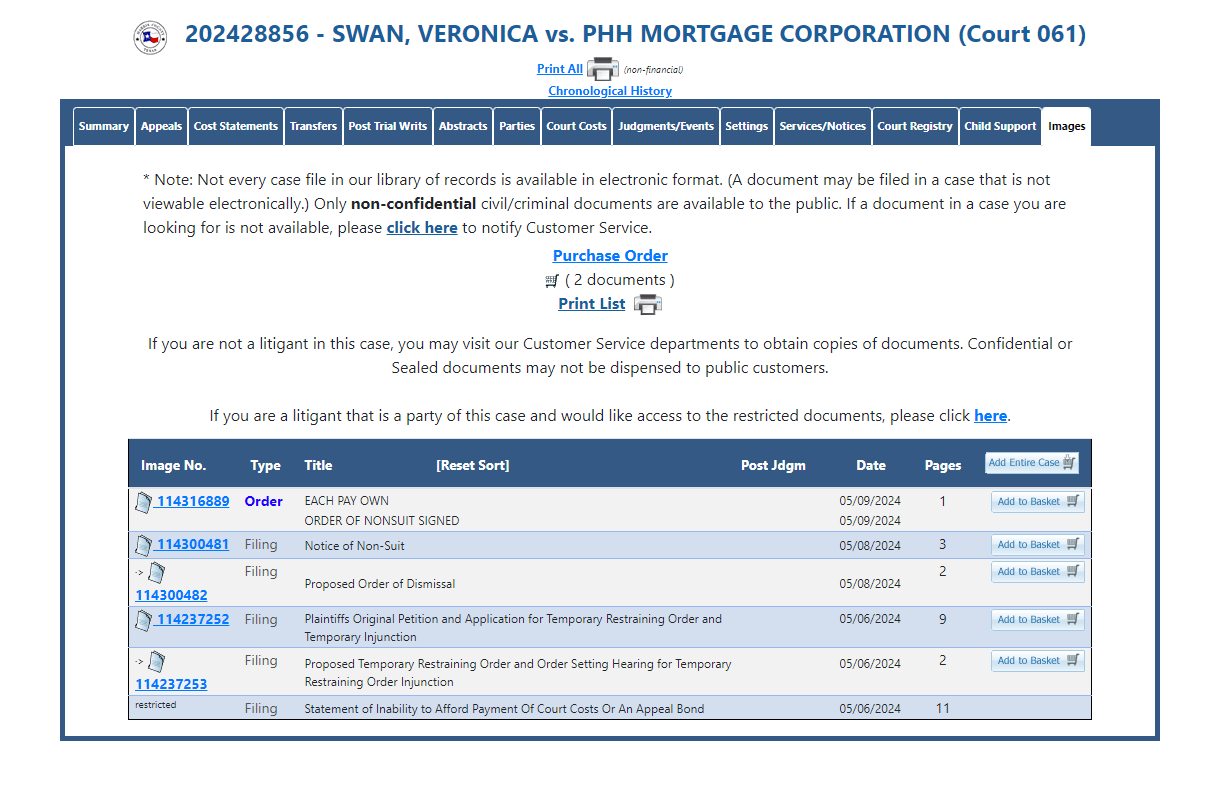This screenshot has width=1225, height=789.
Task: Click the 'restricted' label in last row
Action: (x=156, y=705)
